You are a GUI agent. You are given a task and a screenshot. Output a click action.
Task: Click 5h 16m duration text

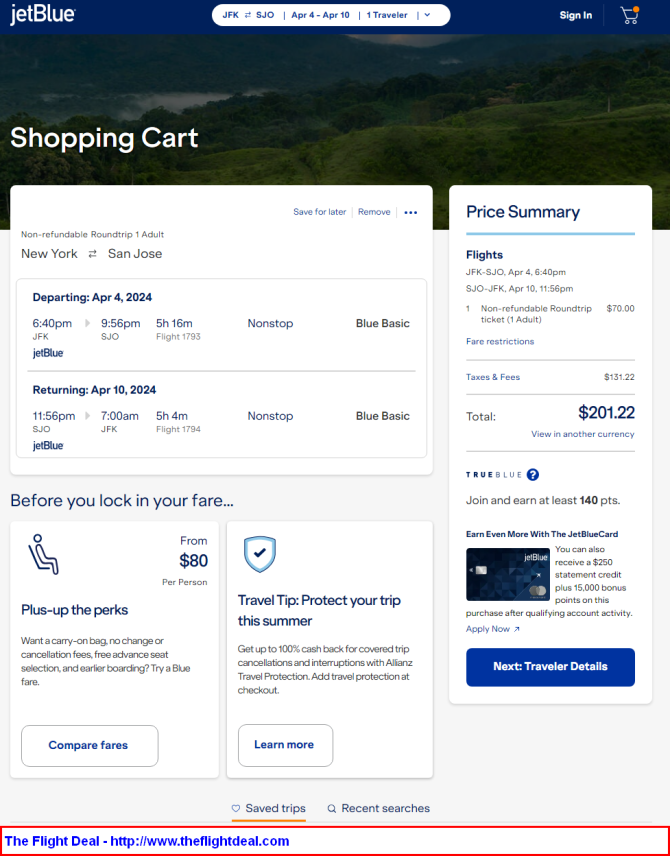click(174, 323)
